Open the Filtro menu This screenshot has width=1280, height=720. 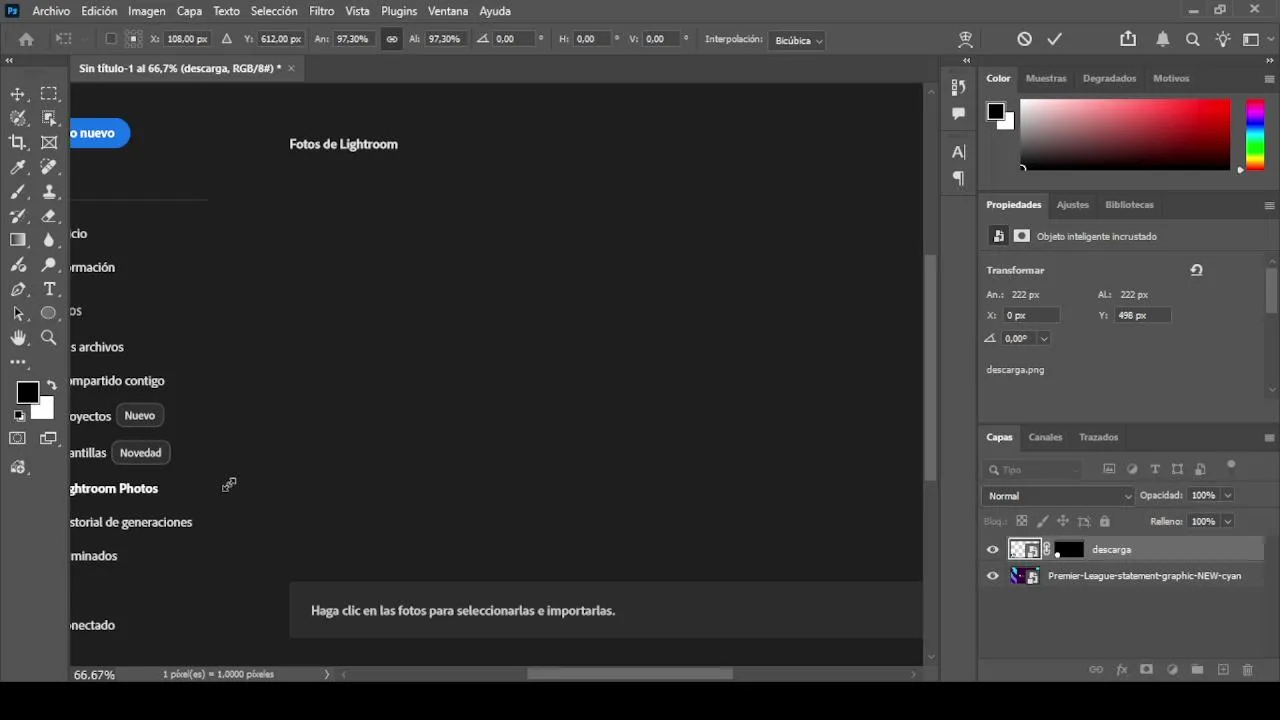pos(321,11)
